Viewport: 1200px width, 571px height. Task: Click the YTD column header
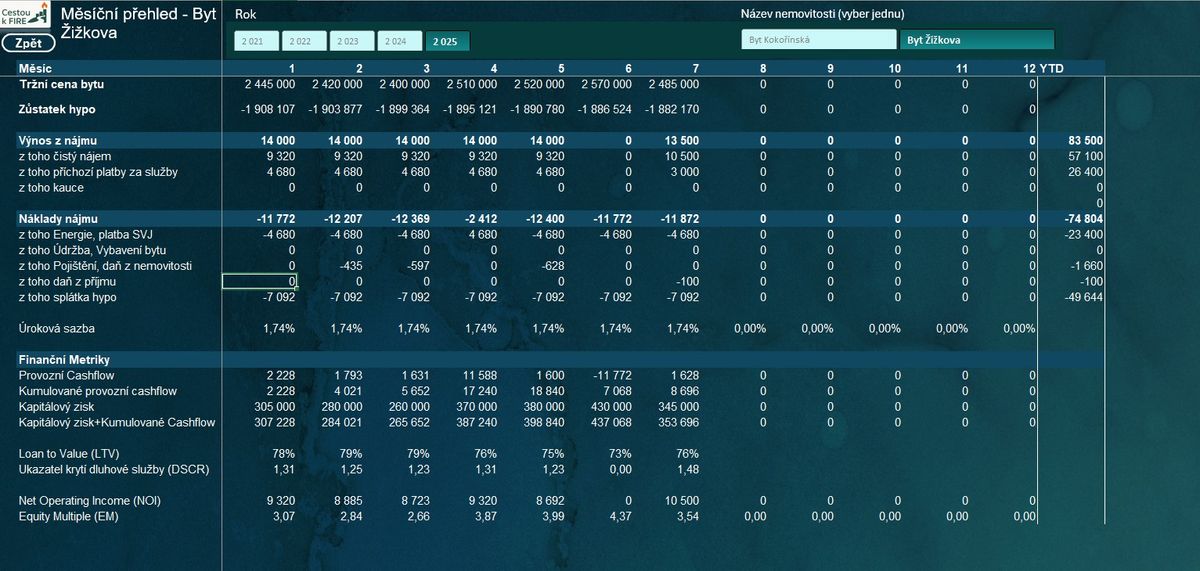[x=1052, y=68]
